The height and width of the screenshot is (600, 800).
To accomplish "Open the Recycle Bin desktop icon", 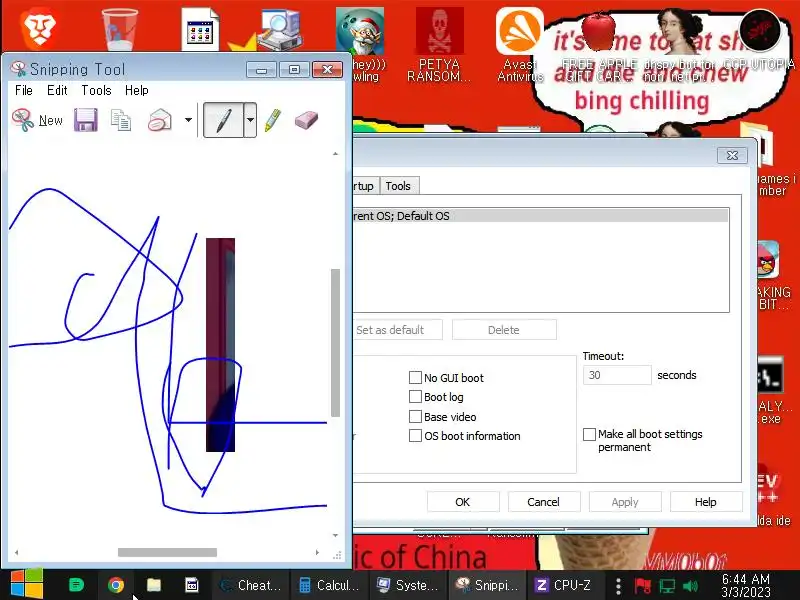I will tap(119, 29).
